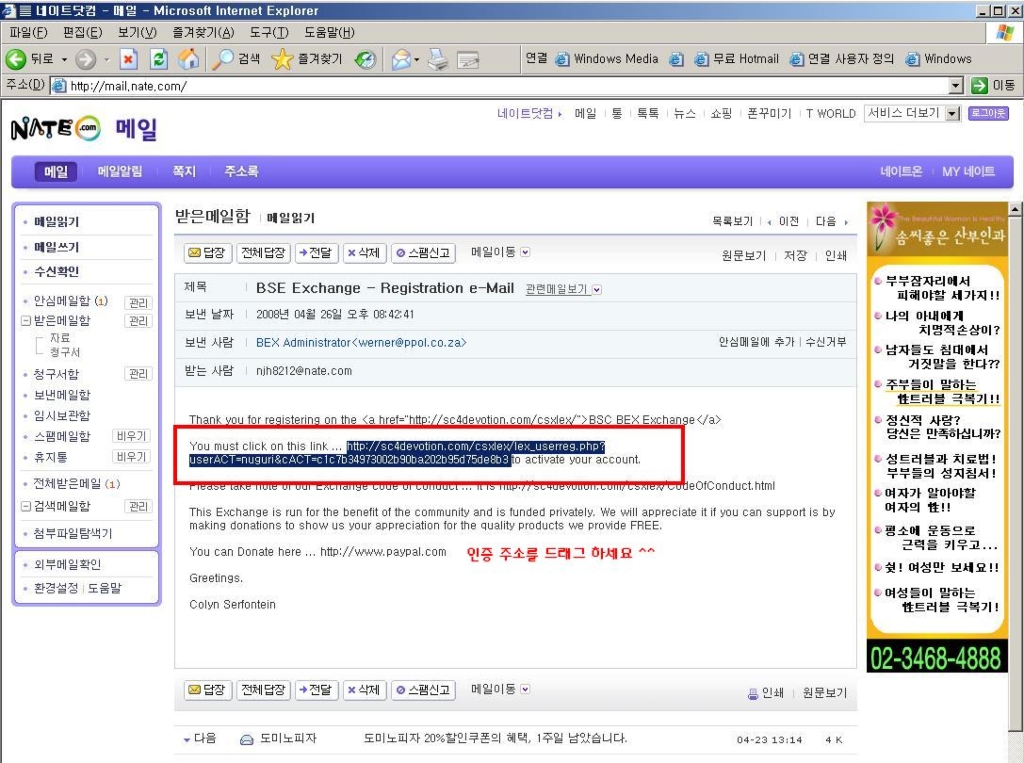Image resolution: width=1024 pixels, height=763 pixels.
Task: Collapse the 받은메일함 folder tree
Action: pos(25,321)
